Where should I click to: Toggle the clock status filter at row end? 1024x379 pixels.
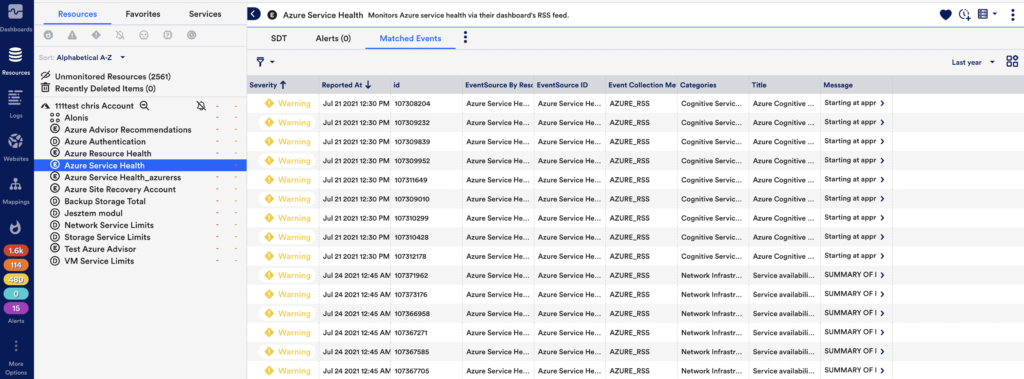tap(191, 35)
